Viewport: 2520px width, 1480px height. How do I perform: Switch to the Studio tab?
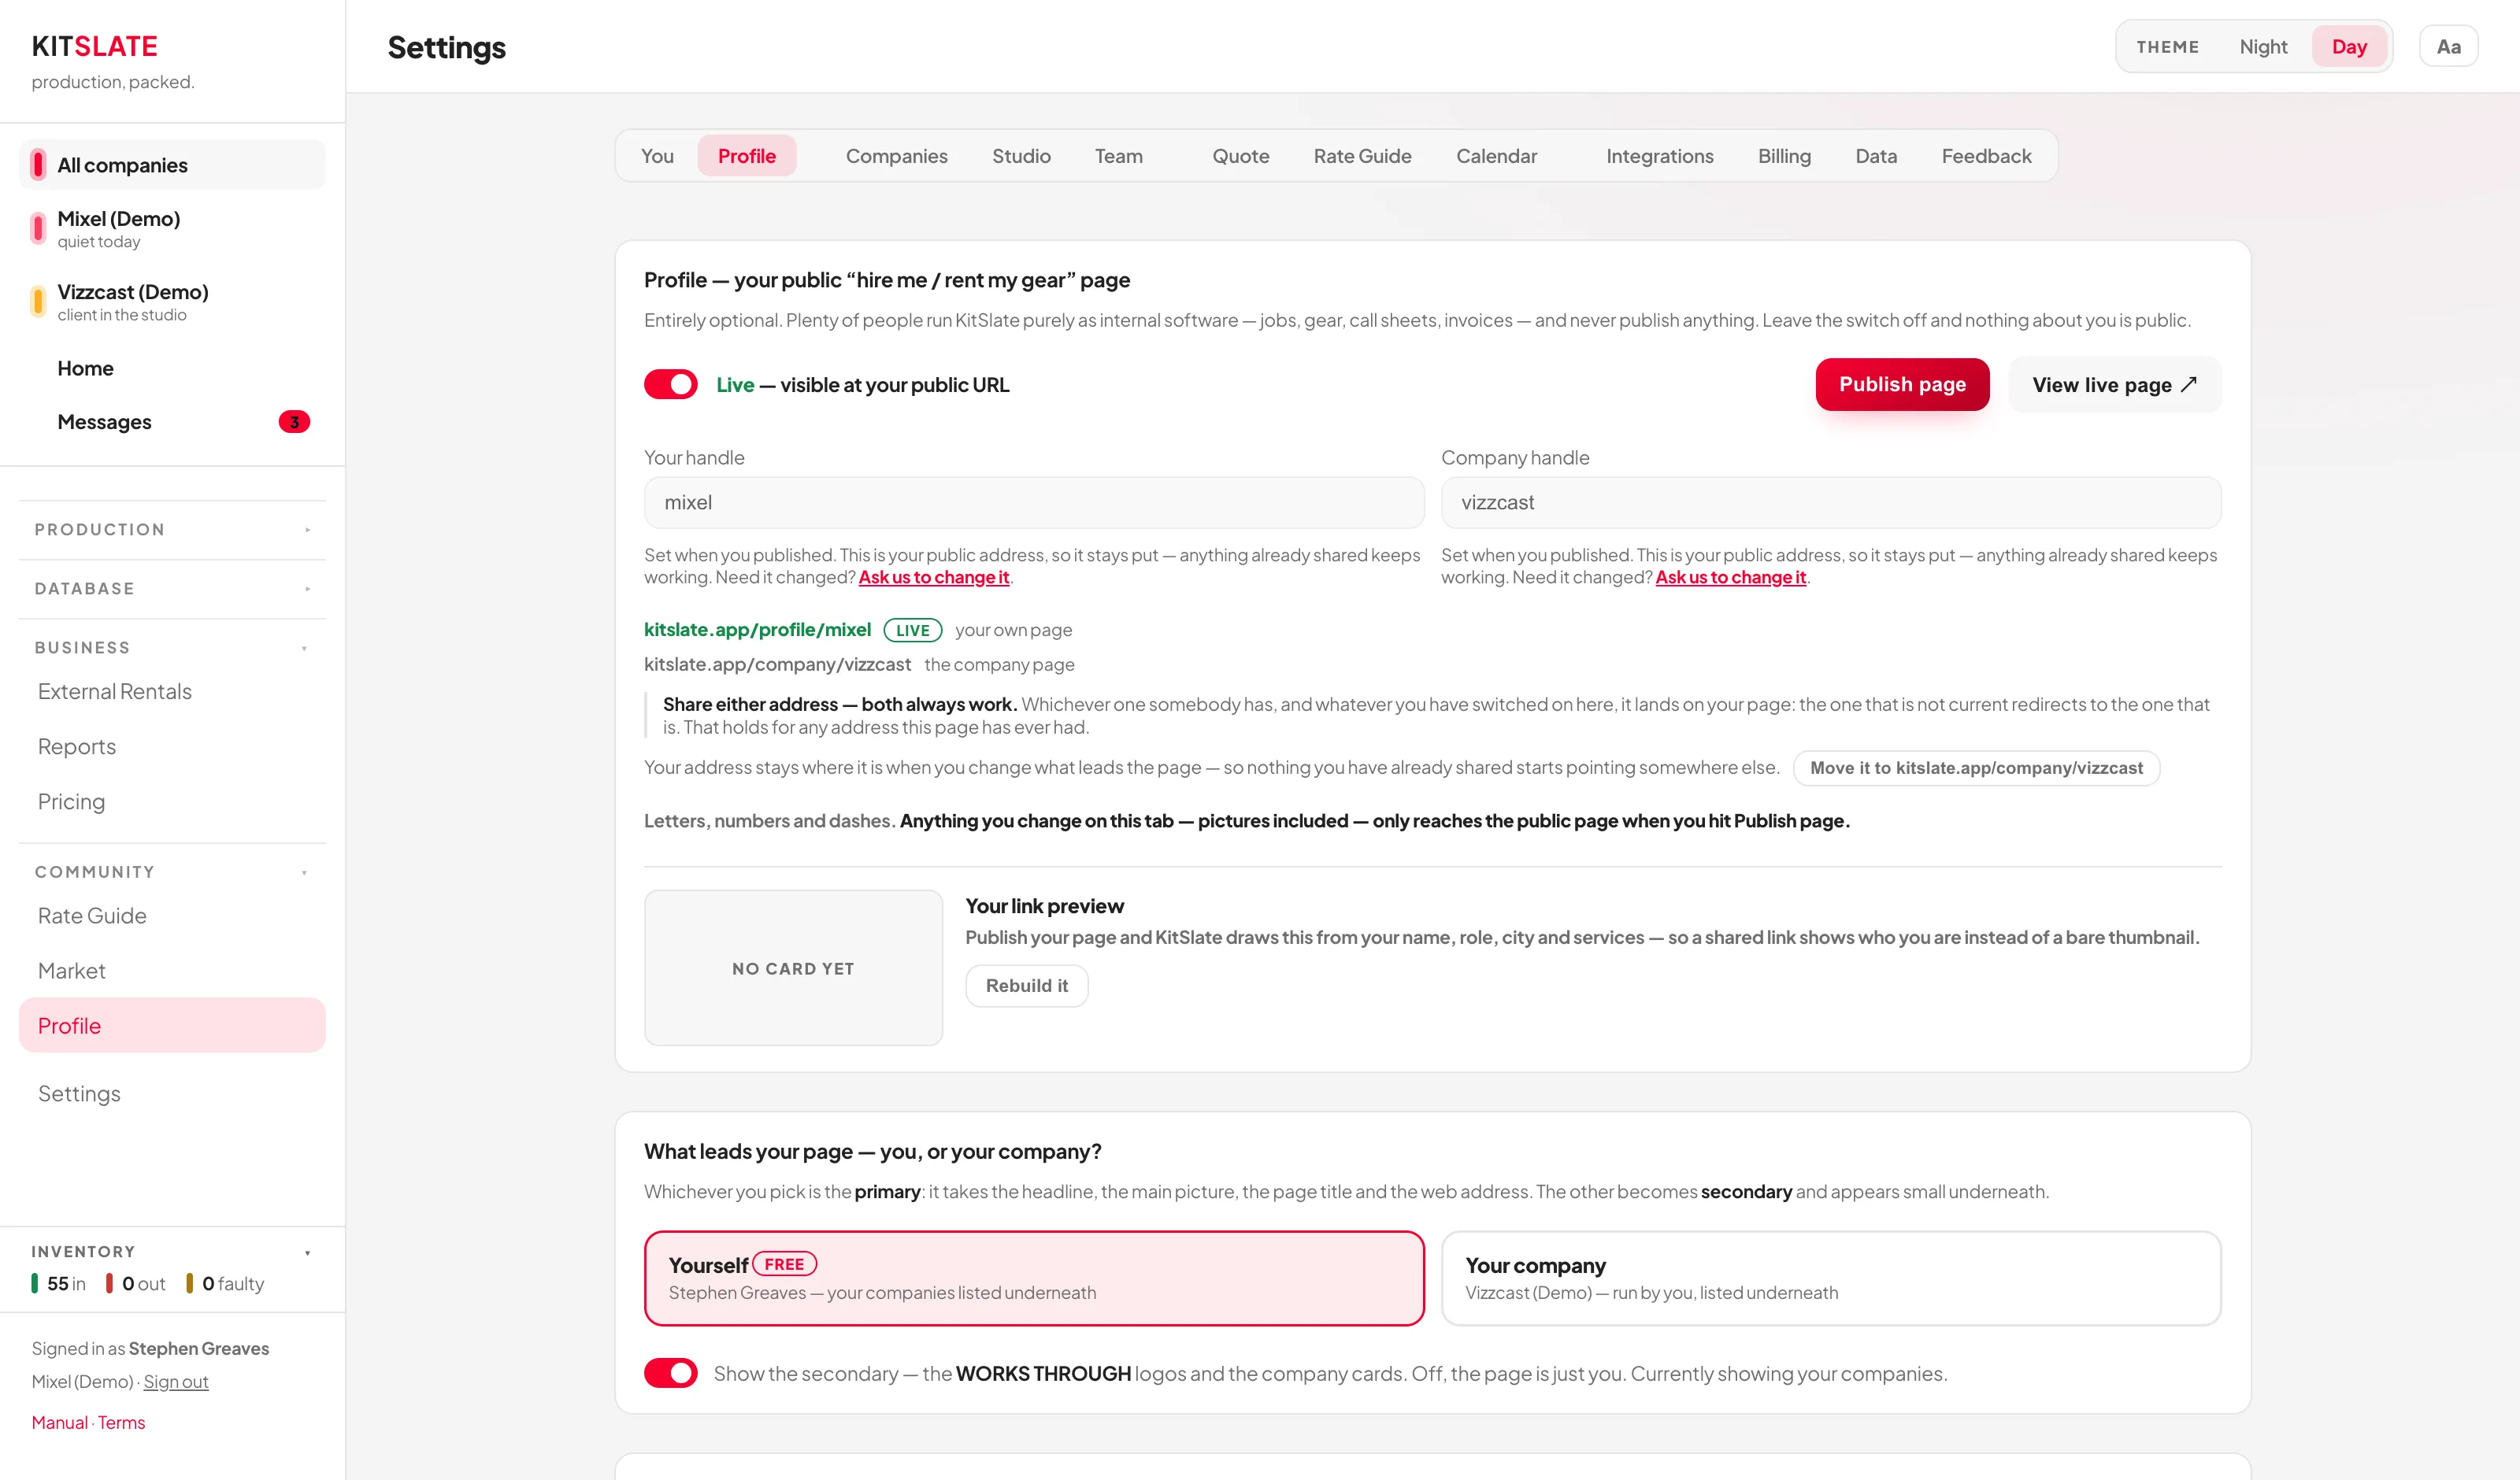(1021, 156)
